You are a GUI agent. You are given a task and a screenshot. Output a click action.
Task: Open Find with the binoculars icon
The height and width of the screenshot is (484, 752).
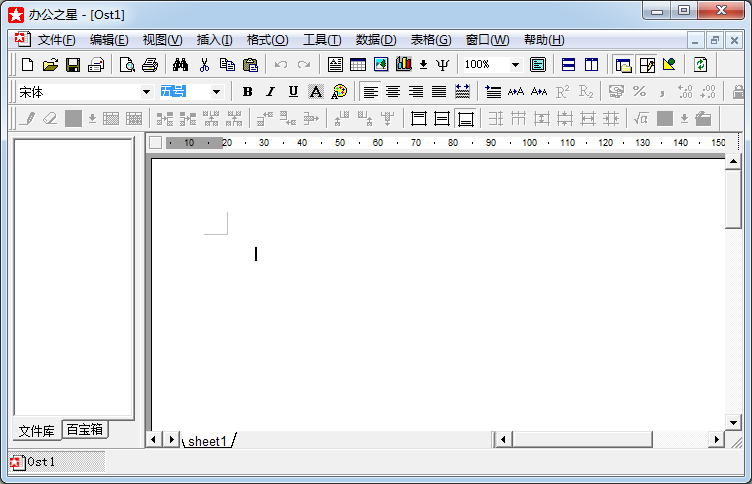coord(180,65)
